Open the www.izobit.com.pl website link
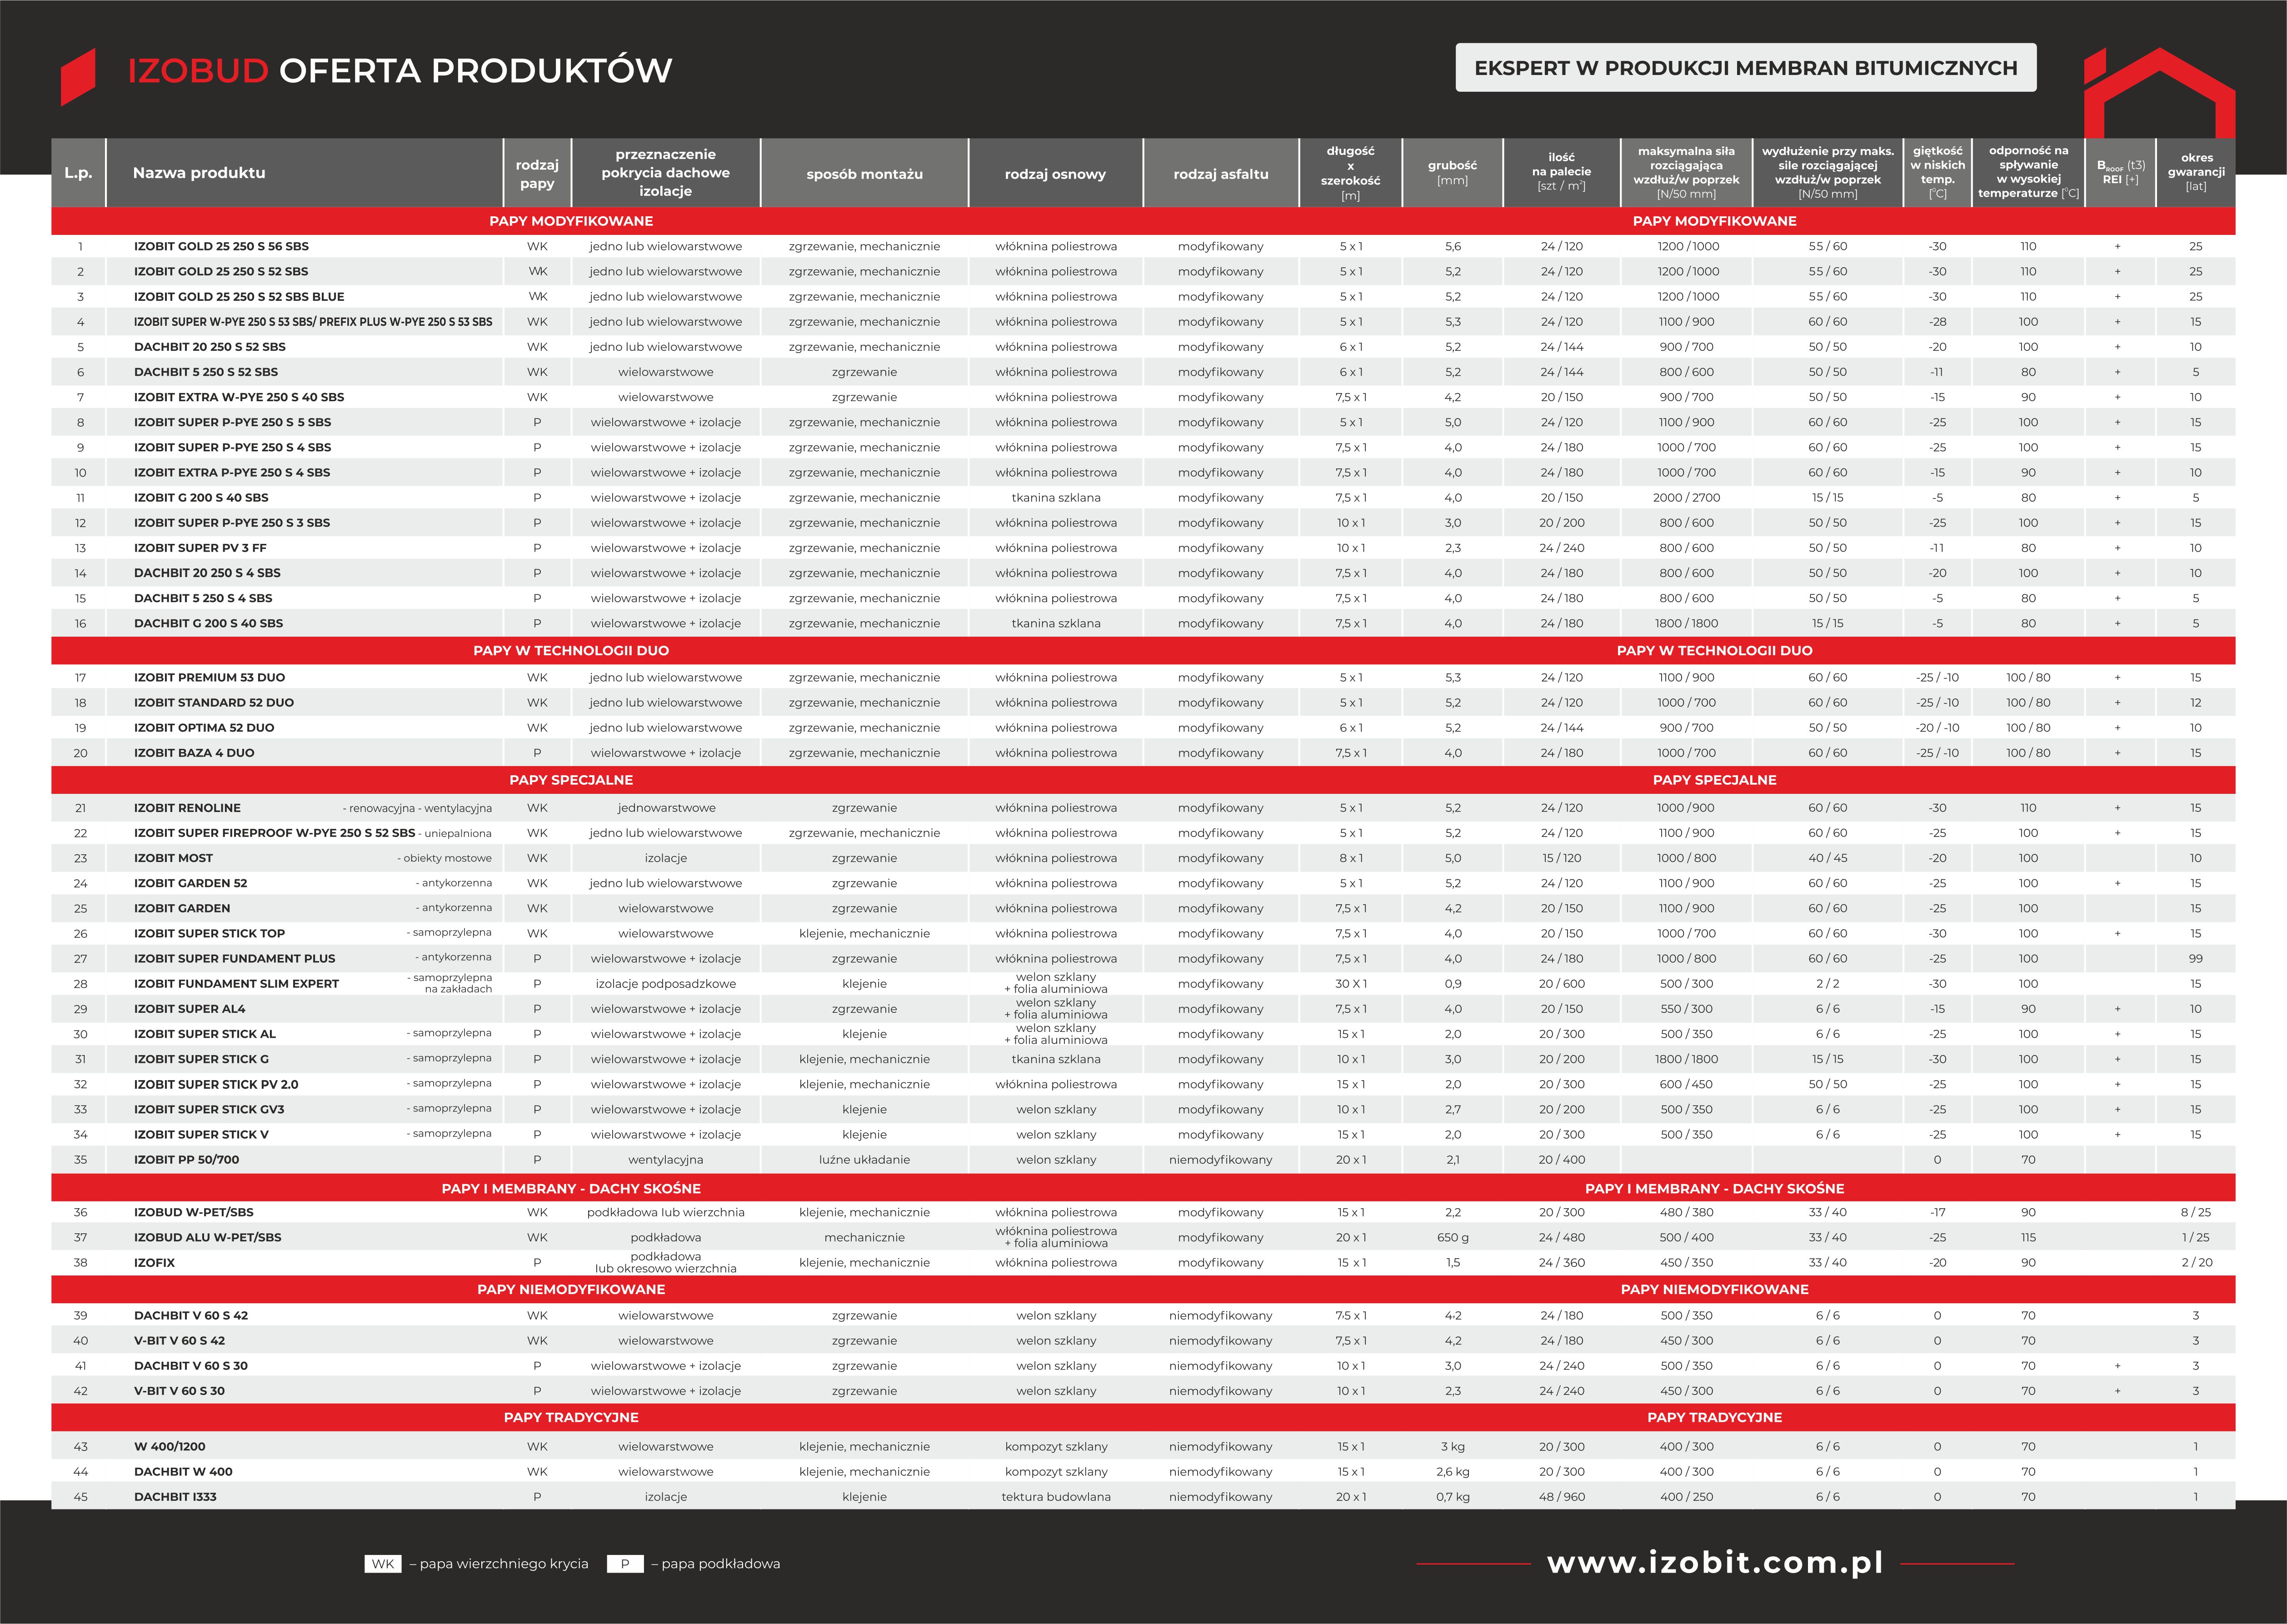This screenshot has height=1624, width=2287. click(x=1715, y=1562)
